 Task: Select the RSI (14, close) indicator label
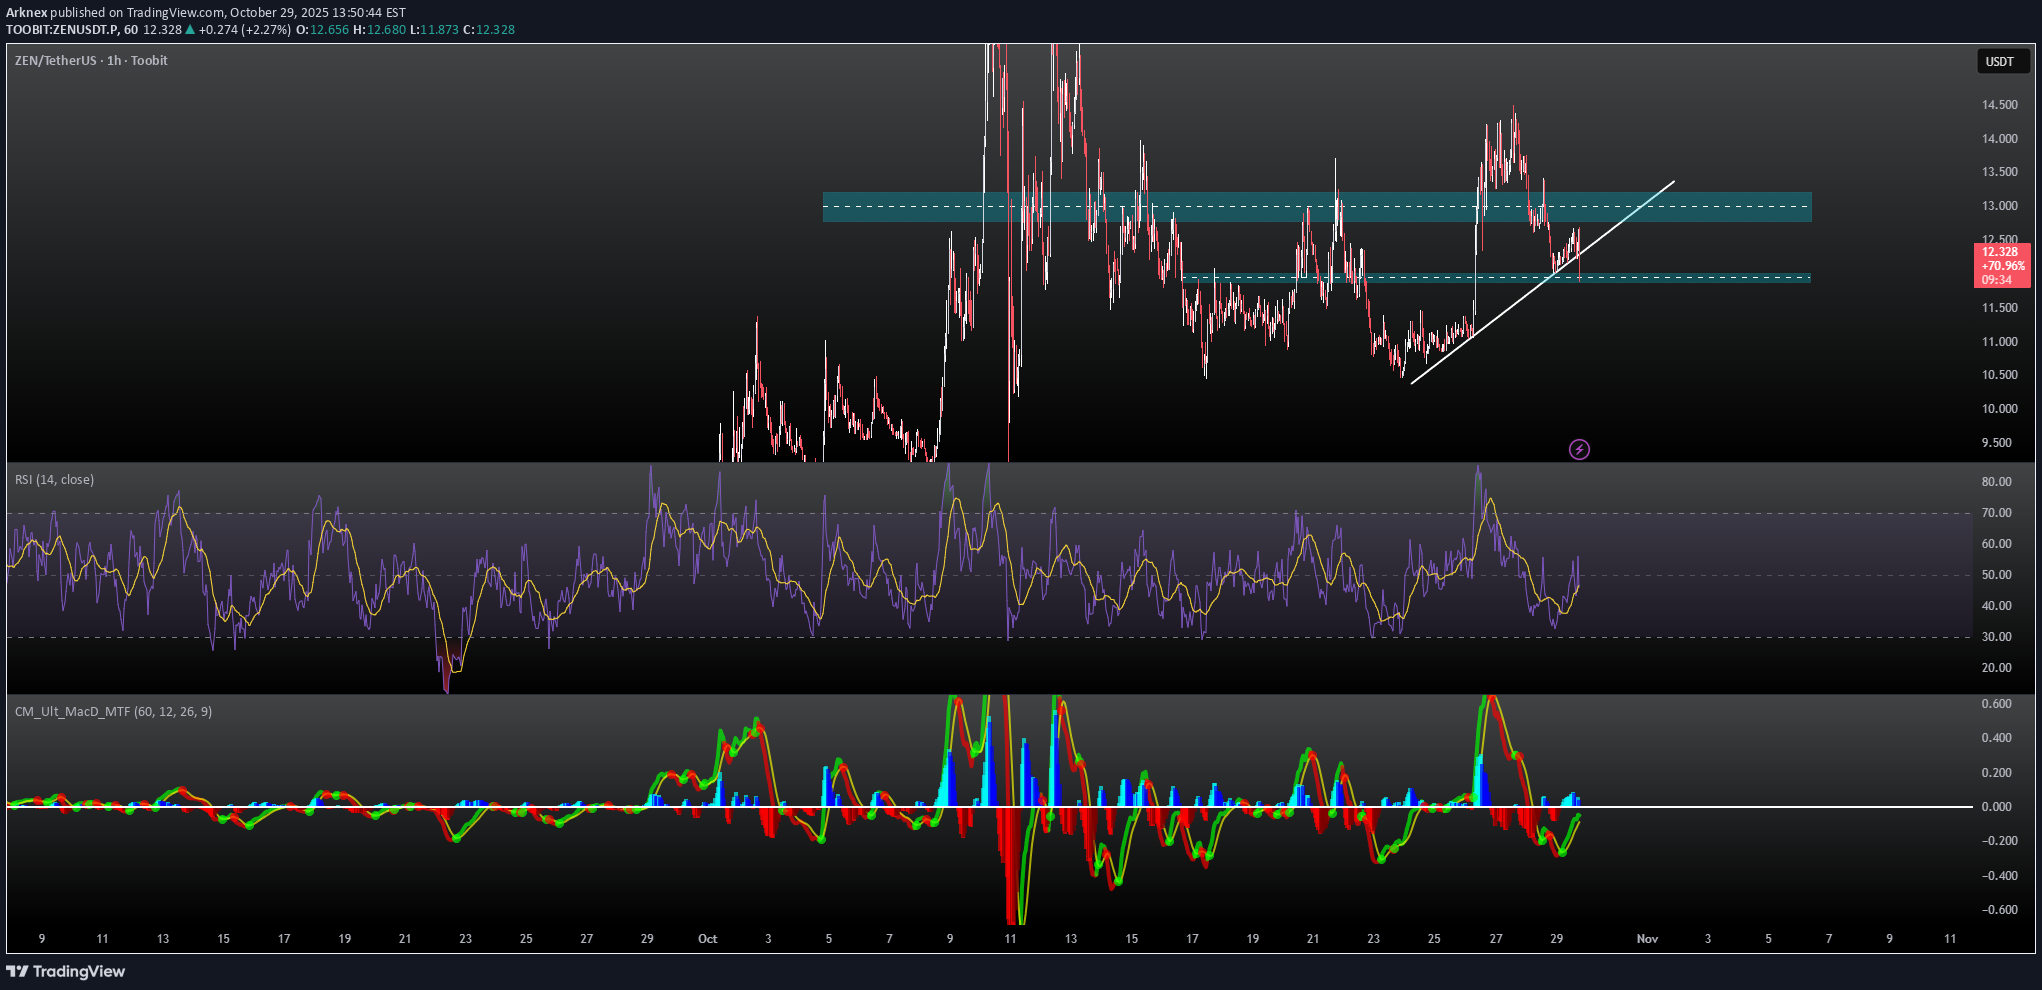click(x=55, y=480)
